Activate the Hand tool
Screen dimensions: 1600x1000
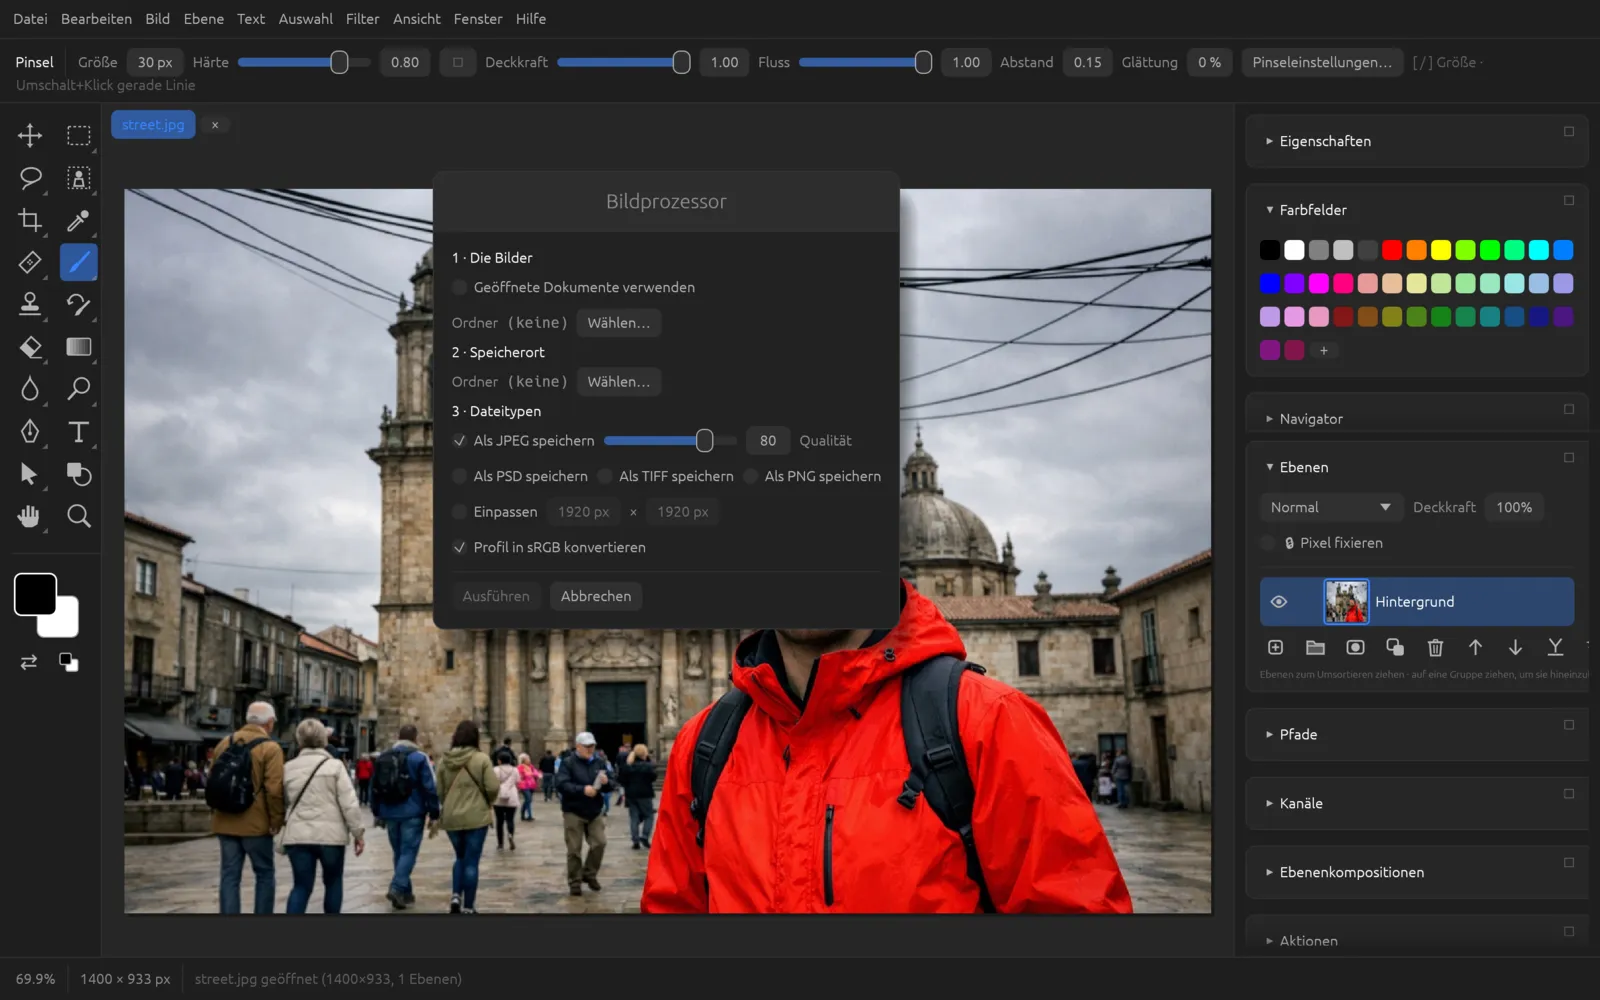[x=30, y=516]
